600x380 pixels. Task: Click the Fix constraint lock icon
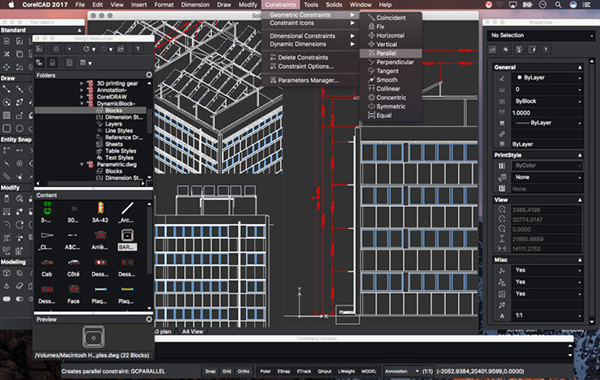371,26
